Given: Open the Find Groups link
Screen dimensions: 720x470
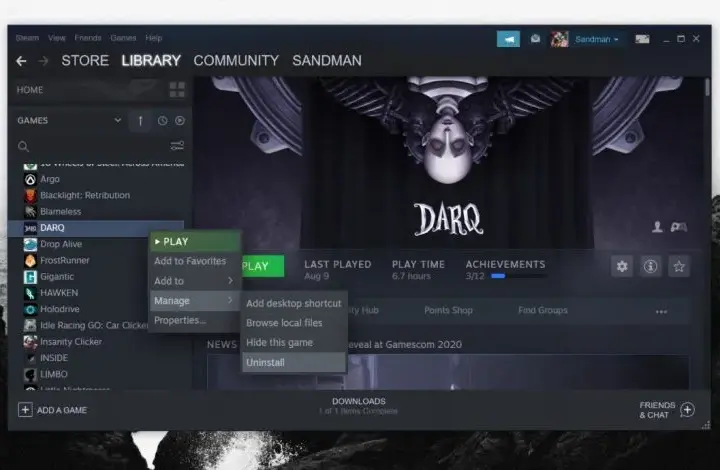Looking at the screenshot, I should click(x=543, y=310).
